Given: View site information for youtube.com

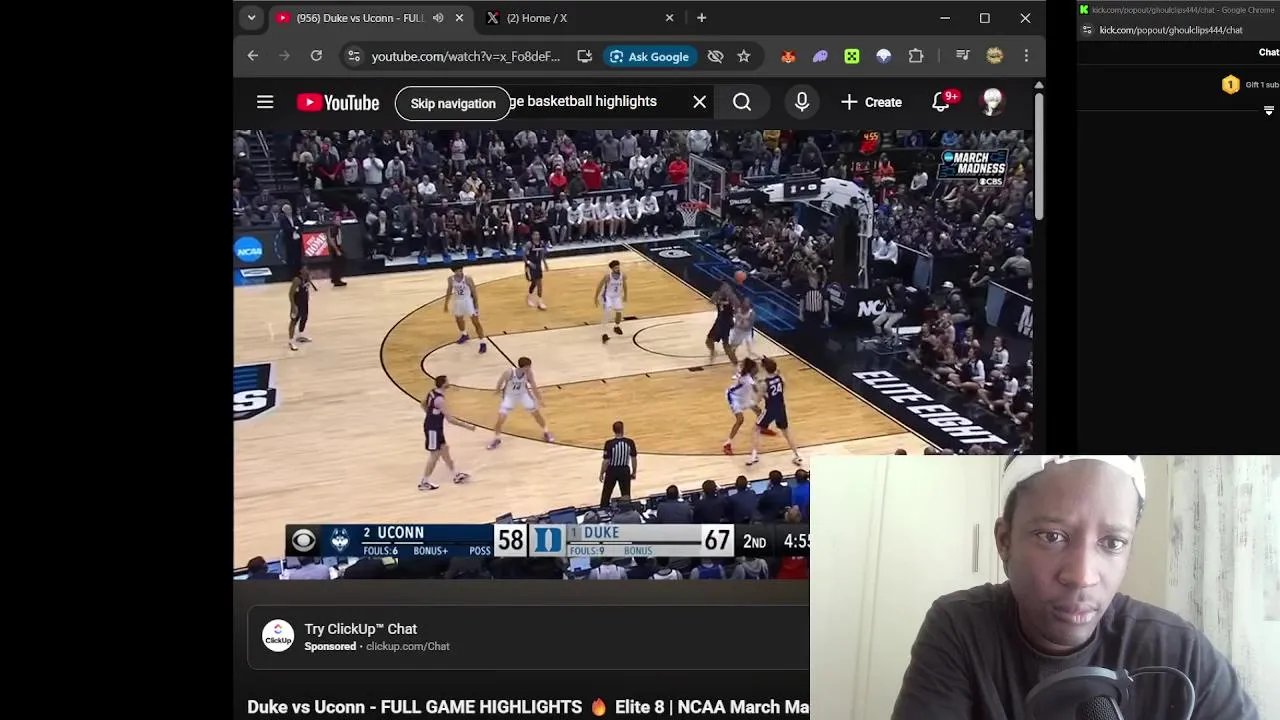Looking at the screenshot, I should tap(353, 56).
